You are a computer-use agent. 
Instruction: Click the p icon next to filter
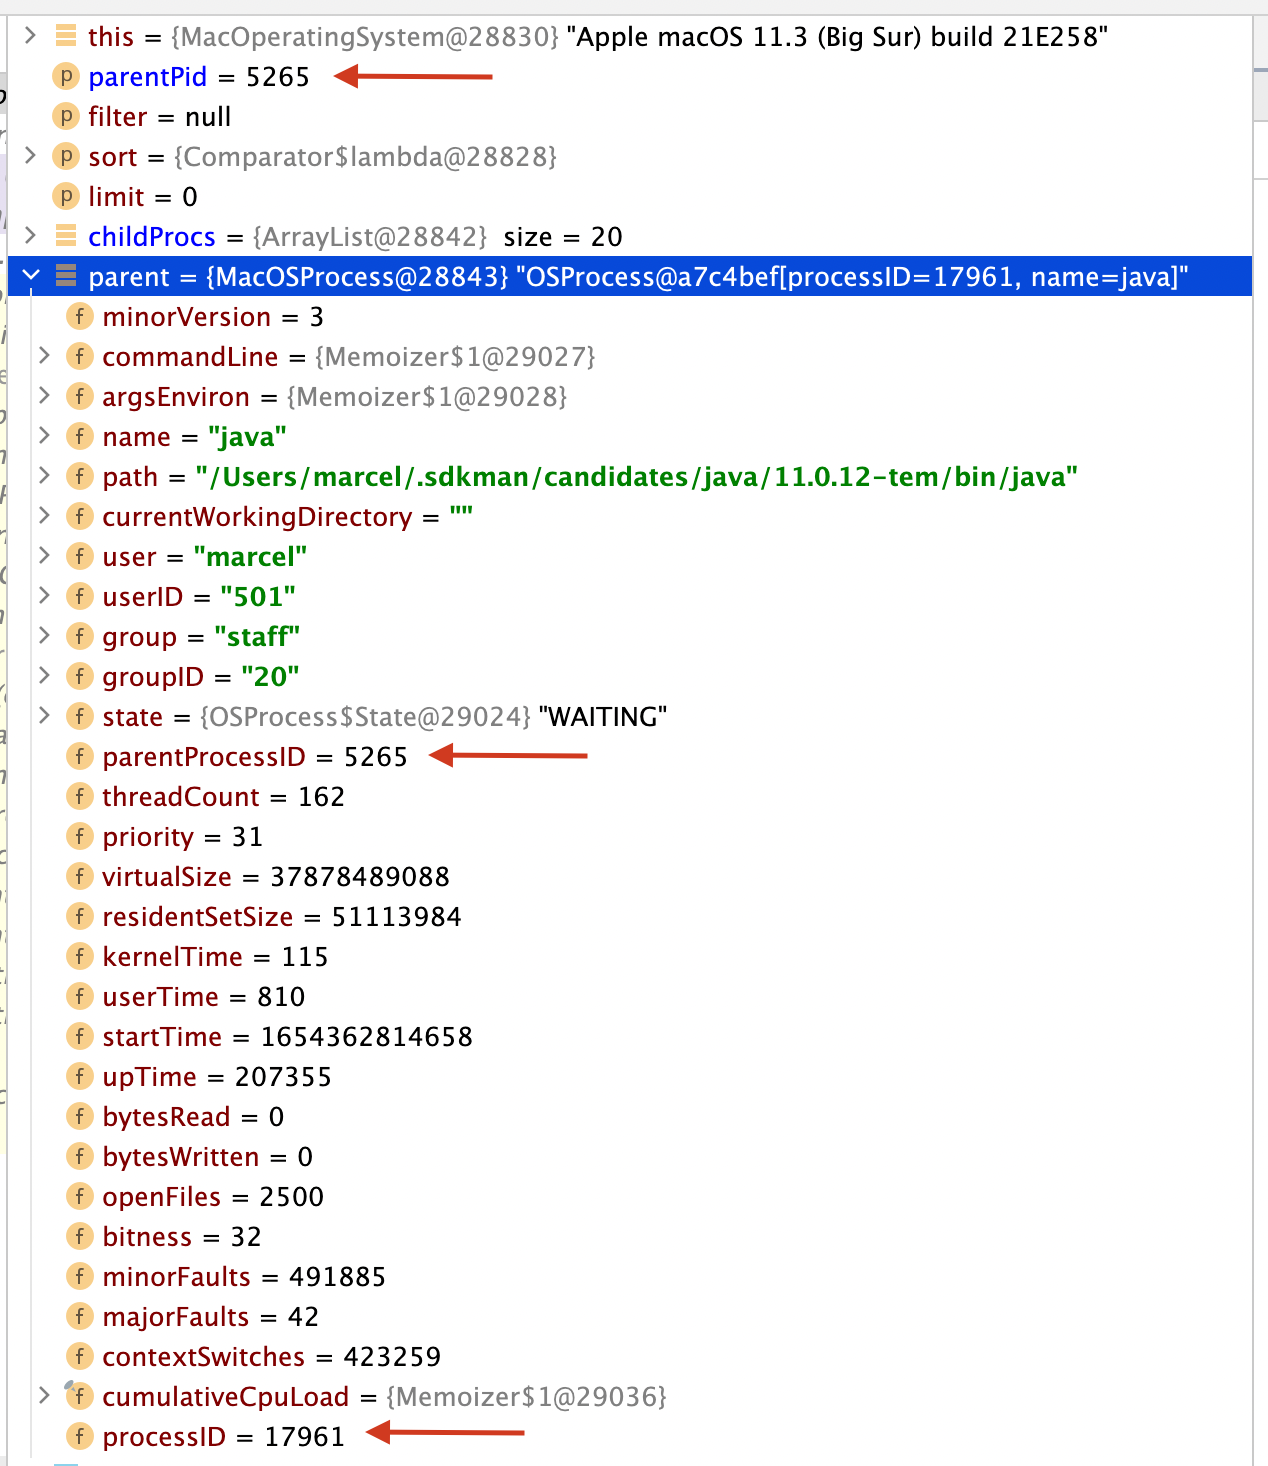coord(64,116)
